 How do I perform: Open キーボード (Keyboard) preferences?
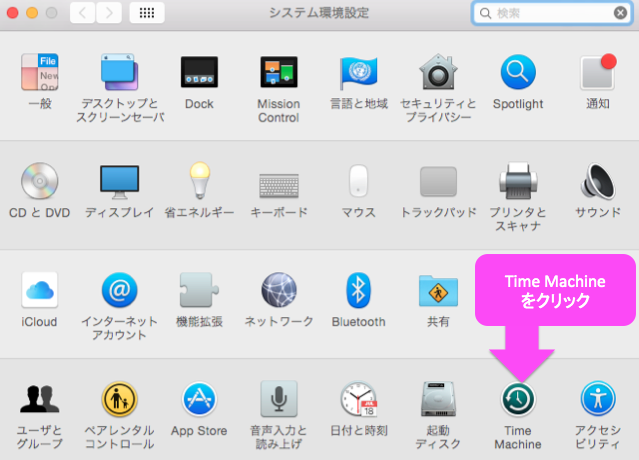(279, 185)
